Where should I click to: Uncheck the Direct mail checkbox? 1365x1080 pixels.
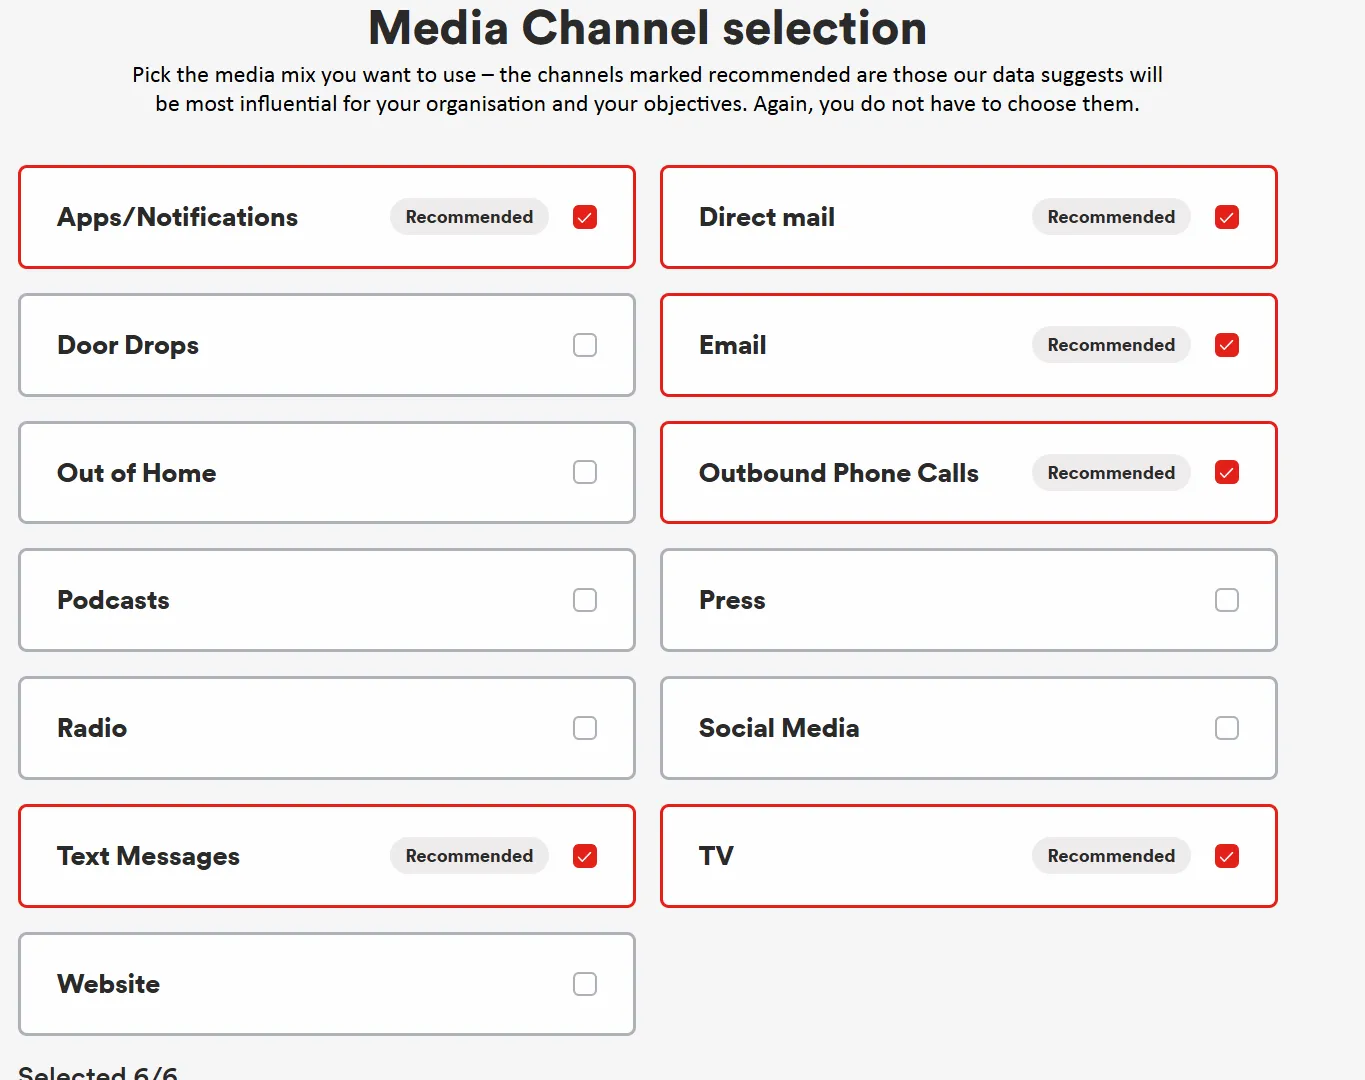tap(1227, 217)
